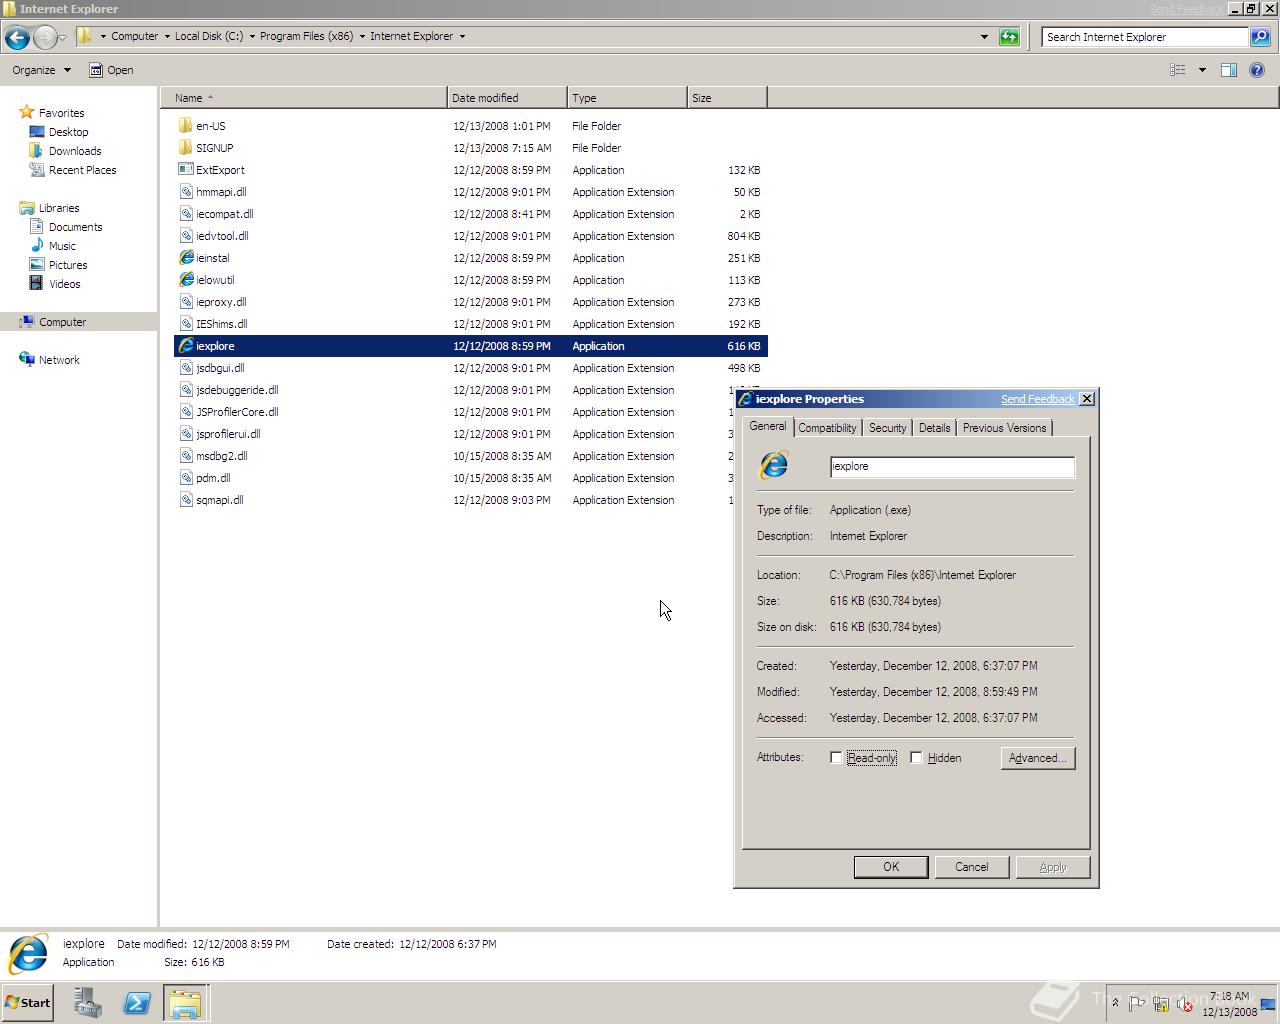Select the sqmapi.dll file row
The height and width of the screenshot is (1024, 1280).
click(470, 500)
